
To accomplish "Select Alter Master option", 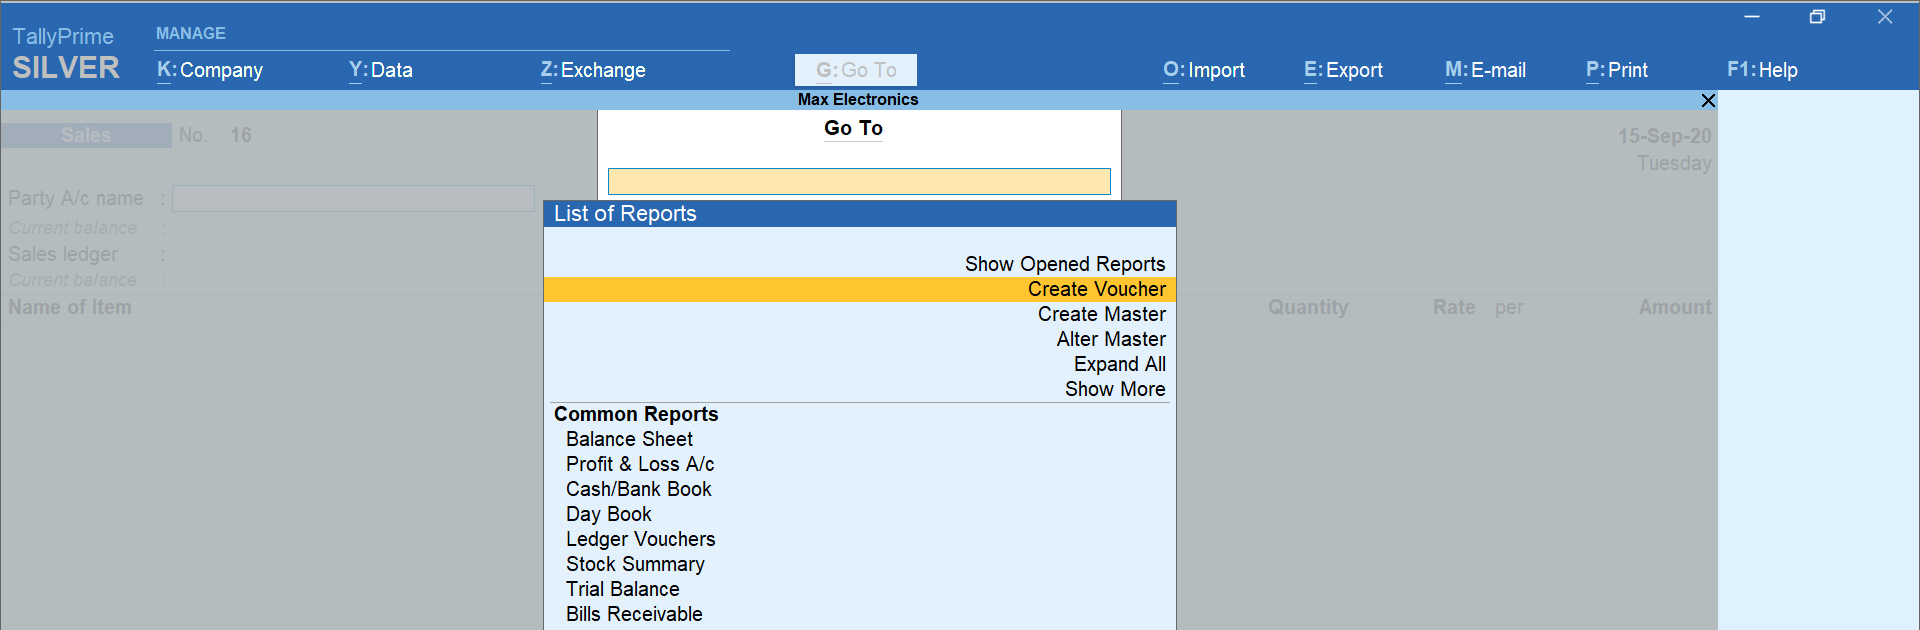I will [x=1110, y=339].
